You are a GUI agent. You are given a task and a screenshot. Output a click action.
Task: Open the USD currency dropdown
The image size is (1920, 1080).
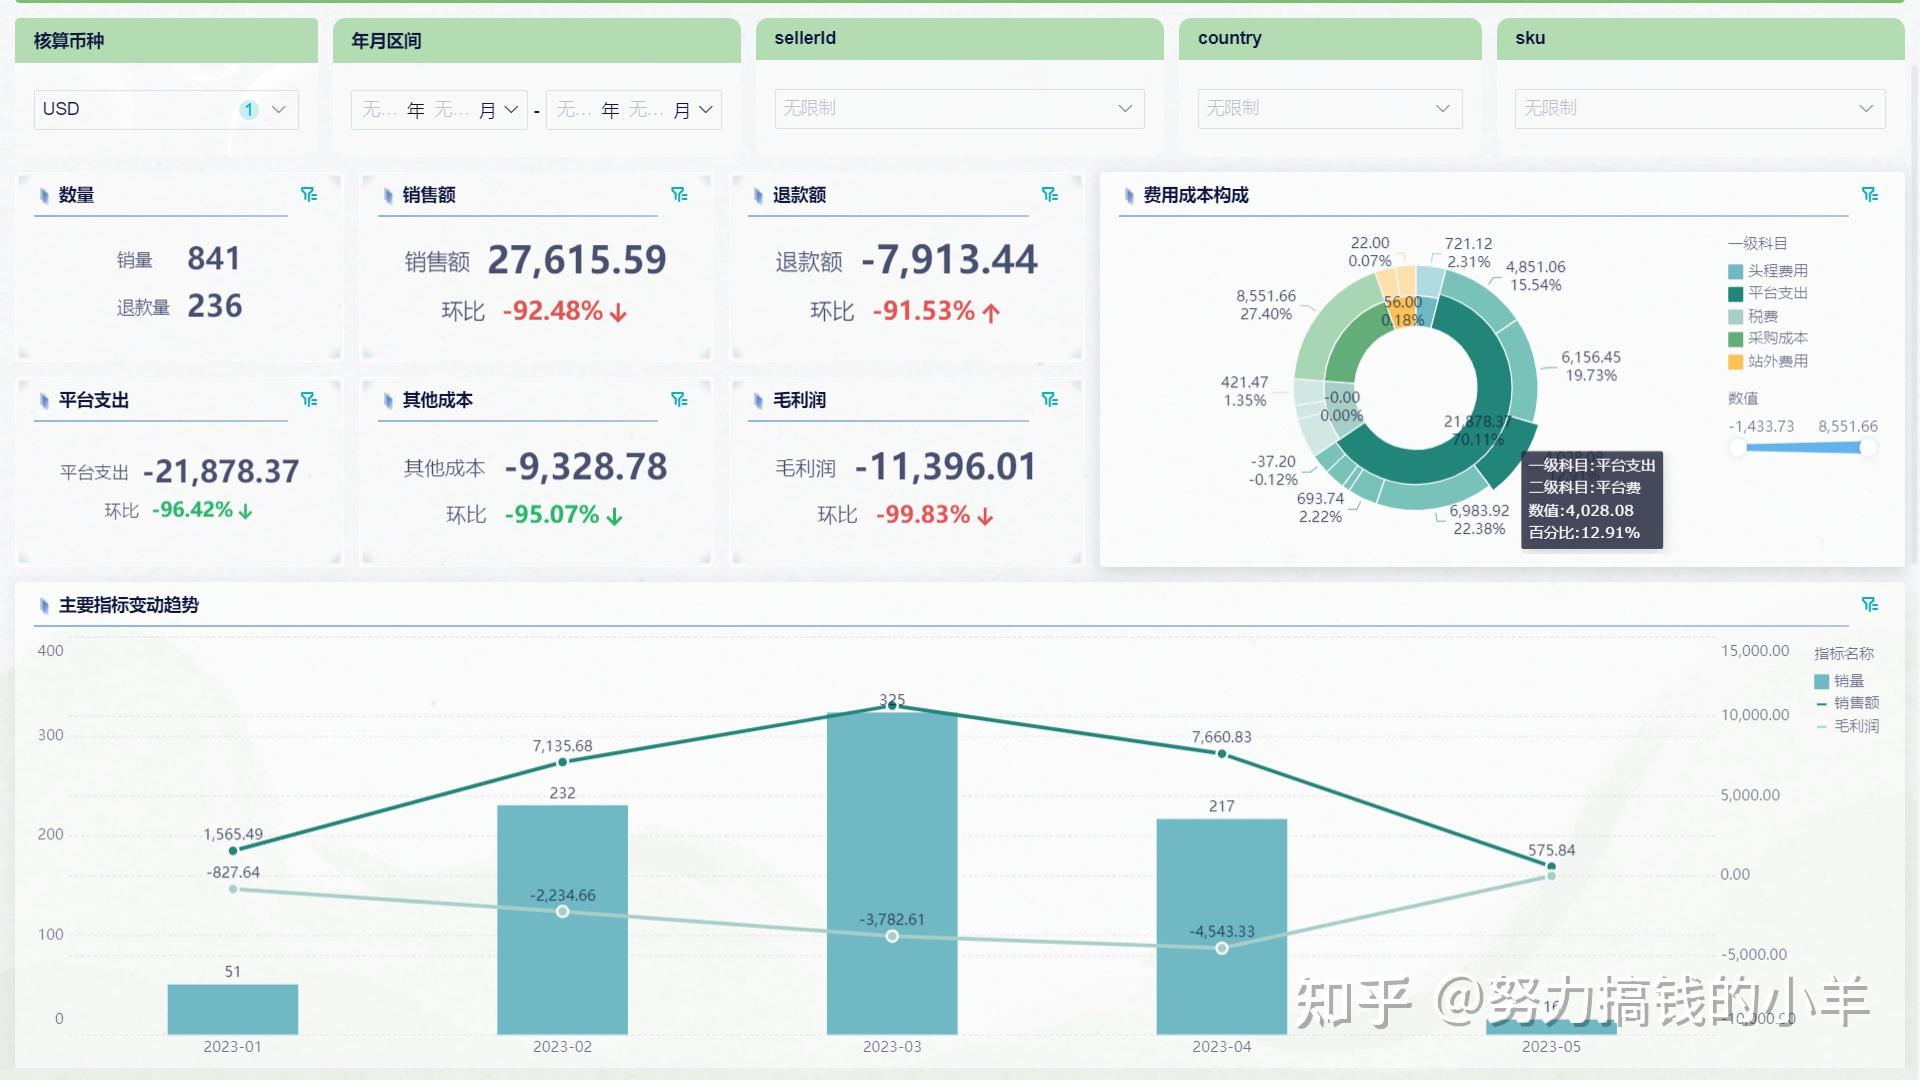click(166, 110)
